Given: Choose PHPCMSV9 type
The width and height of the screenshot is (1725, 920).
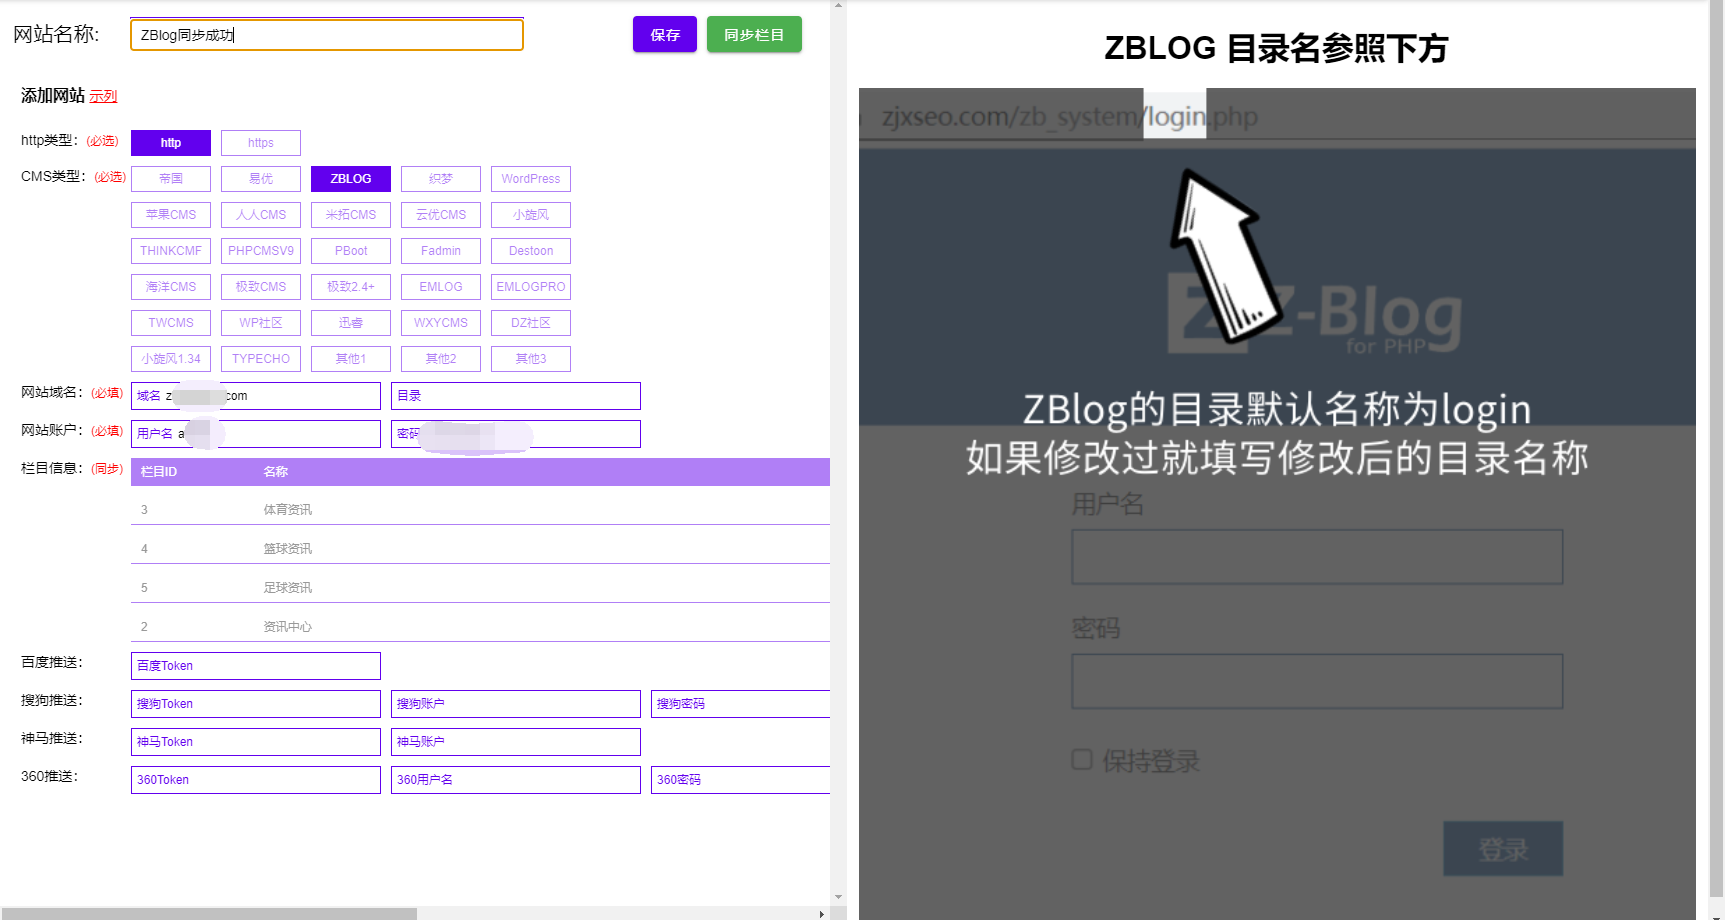Looking at the screenshot, I should click(x=261, y=251).
